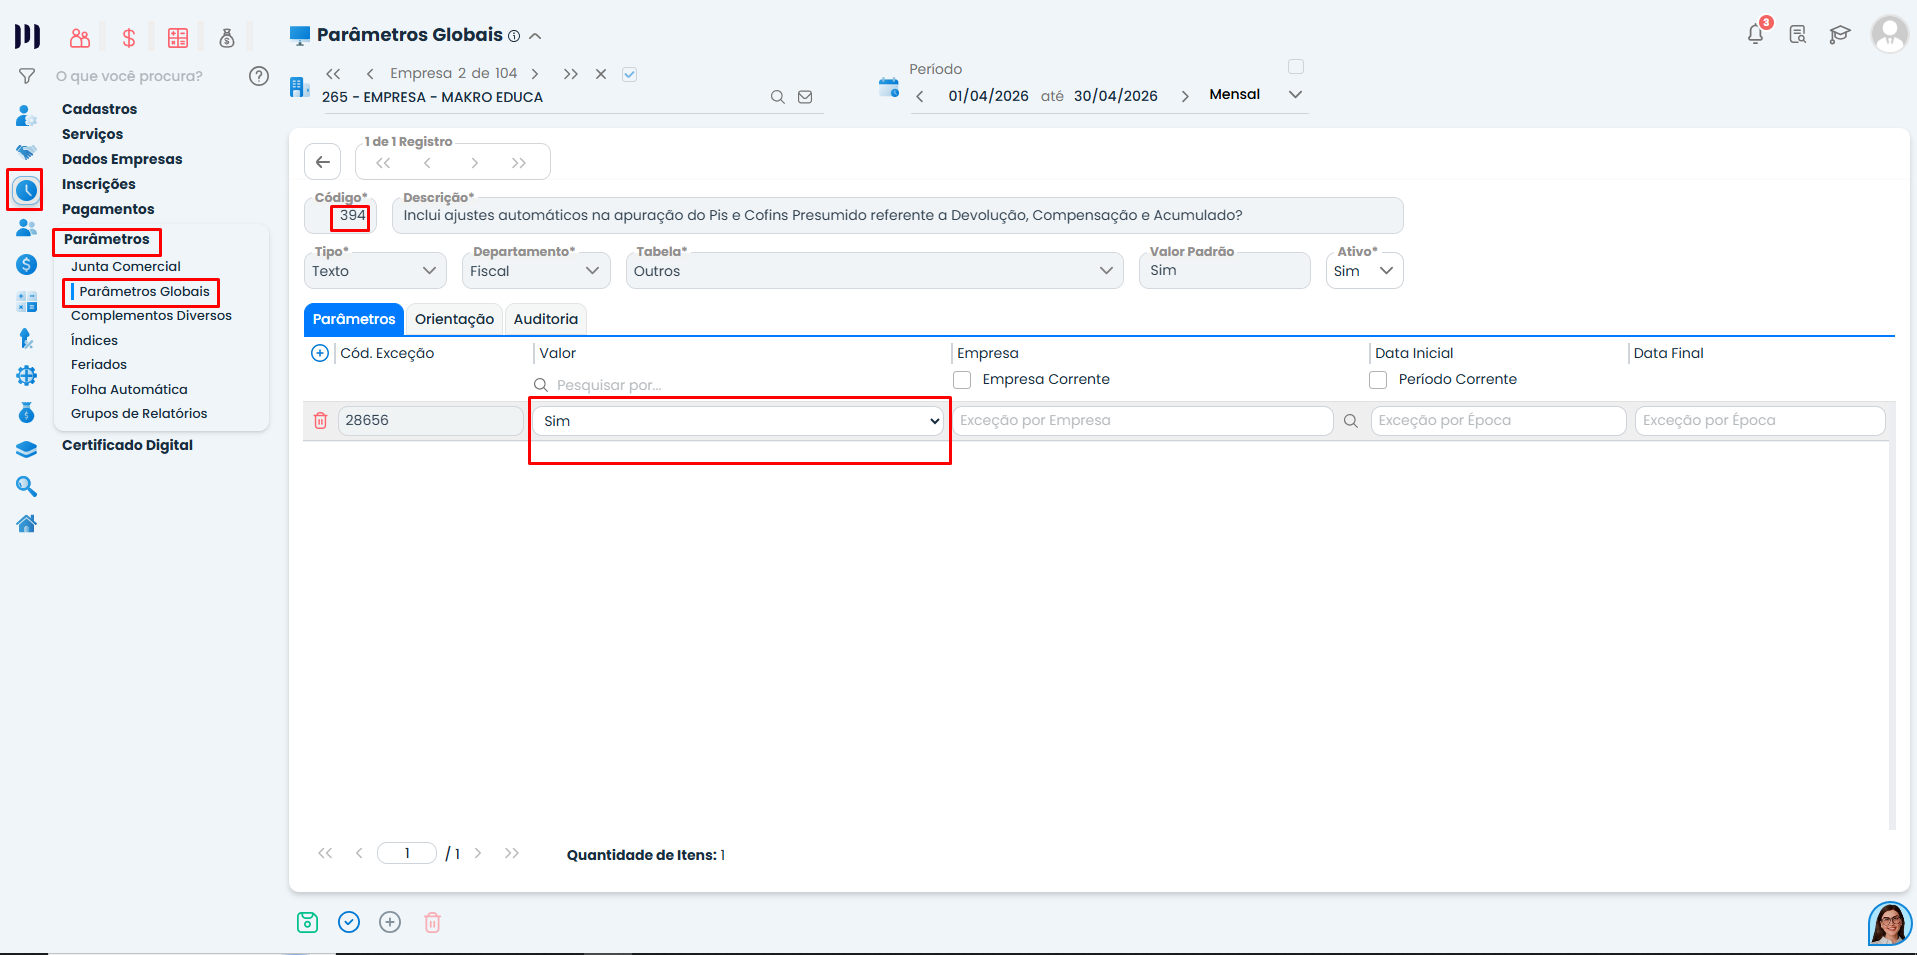1917x955 pixels.
Task: Open the Ativo dropdown
Action: [x=1364, y=271]
